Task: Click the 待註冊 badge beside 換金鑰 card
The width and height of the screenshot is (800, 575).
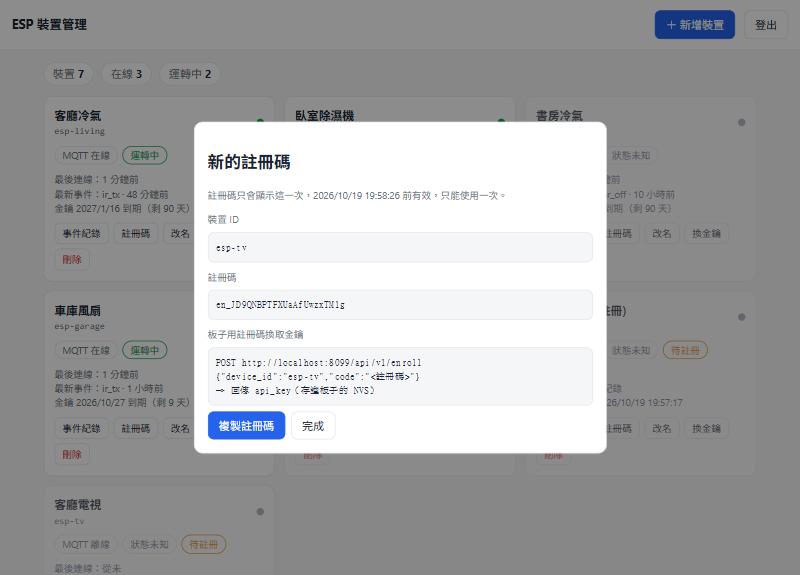Action: pyautogui.click(x=685, y=351)
